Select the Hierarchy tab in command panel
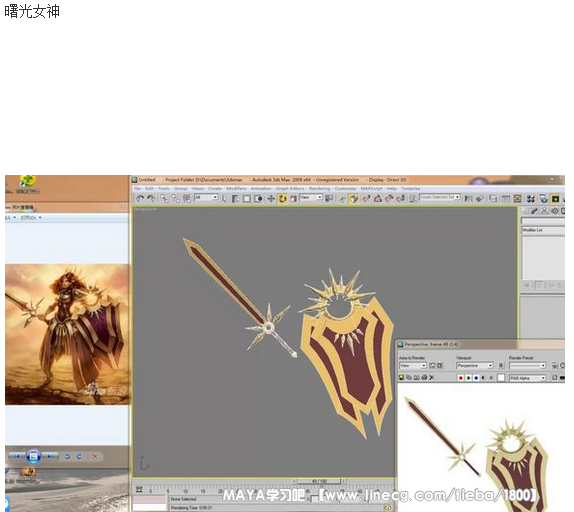Viewport: 574px width, 512px height. (545, 211)
